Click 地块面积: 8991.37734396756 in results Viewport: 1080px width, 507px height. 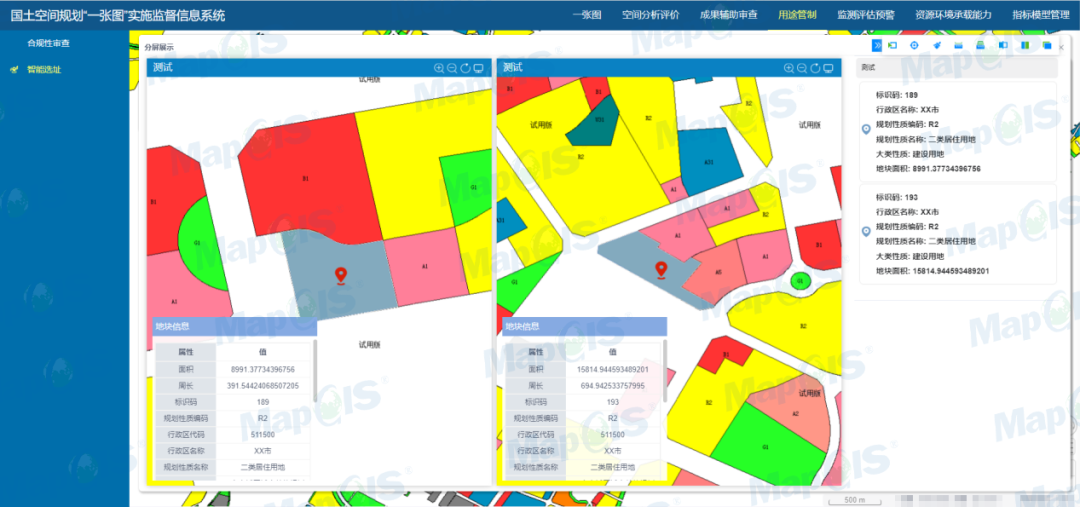(x=928, y=169)
